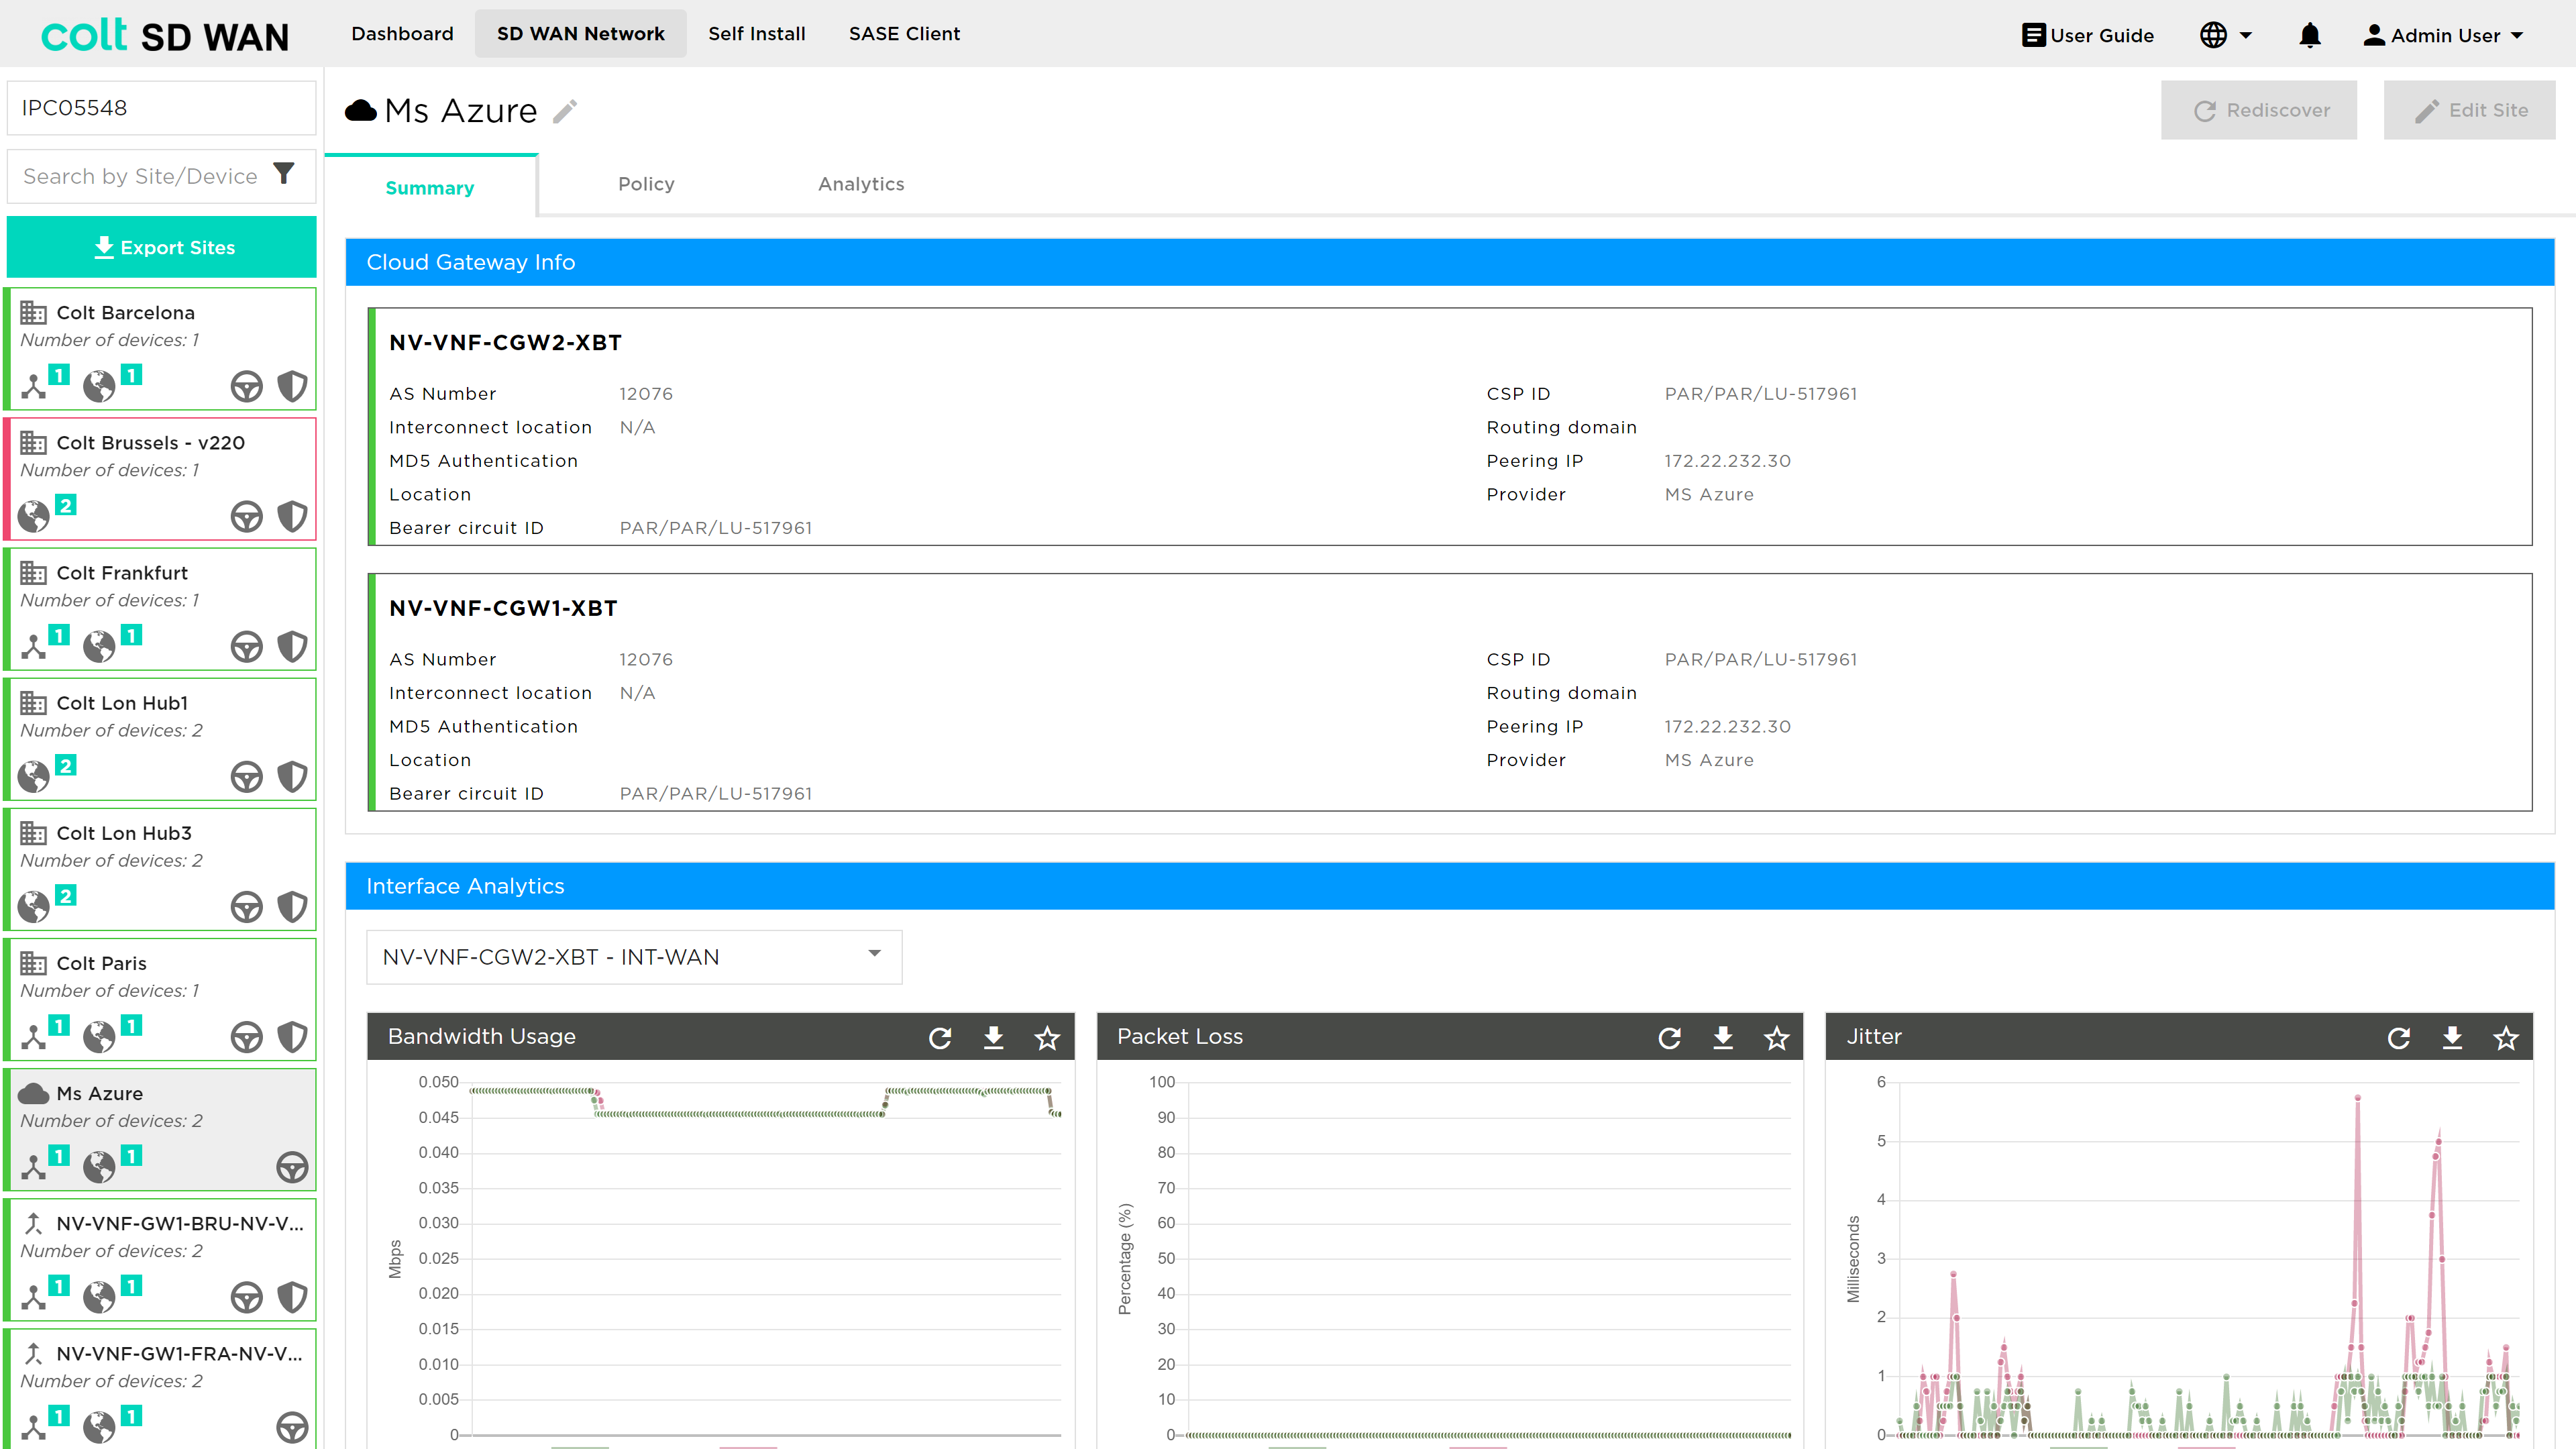Select the Colt Paris site
Screen dimensions: 2576x1449
click(161, 999)
